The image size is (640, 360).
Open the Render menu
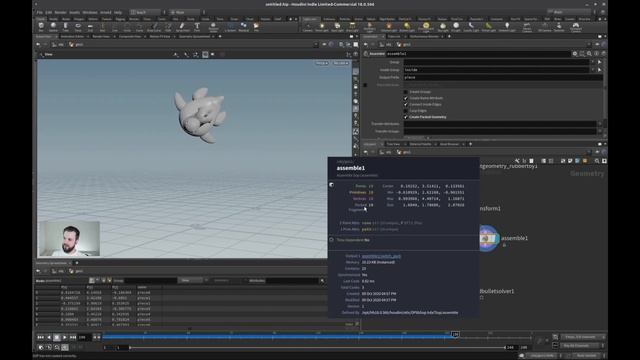tap(60, 12)
